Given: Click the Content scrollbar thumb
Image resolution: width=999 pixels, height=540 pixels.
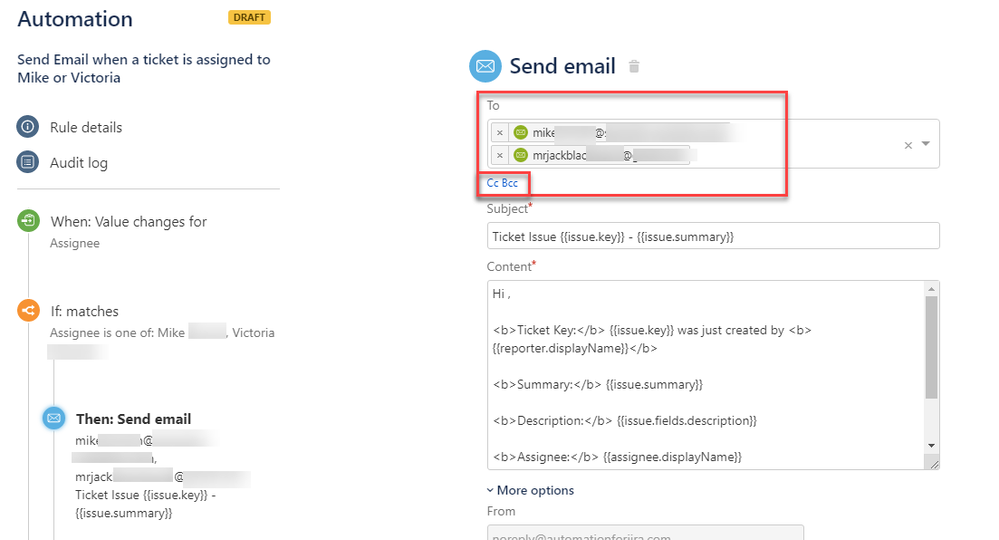Looking at the screenshot, I should click(931, 347).
